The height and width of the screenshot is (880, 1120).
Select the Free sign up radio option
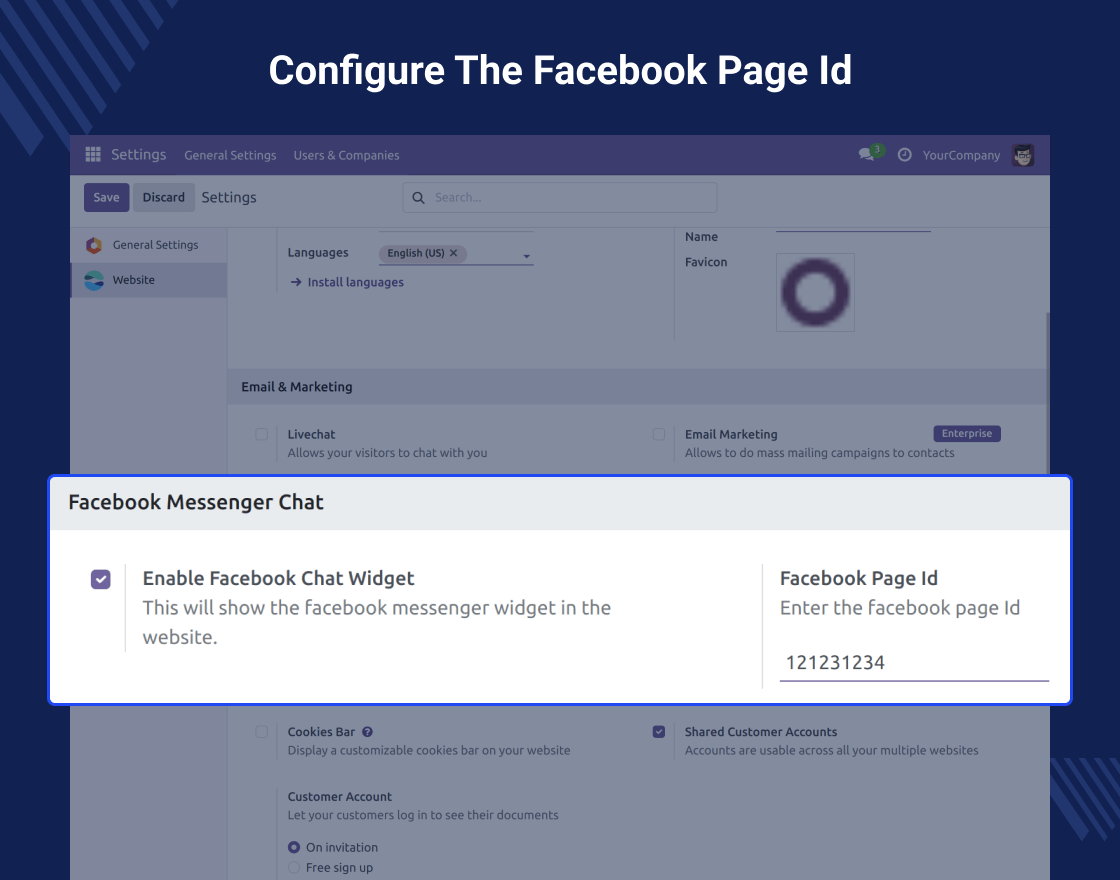click(294, 868)
